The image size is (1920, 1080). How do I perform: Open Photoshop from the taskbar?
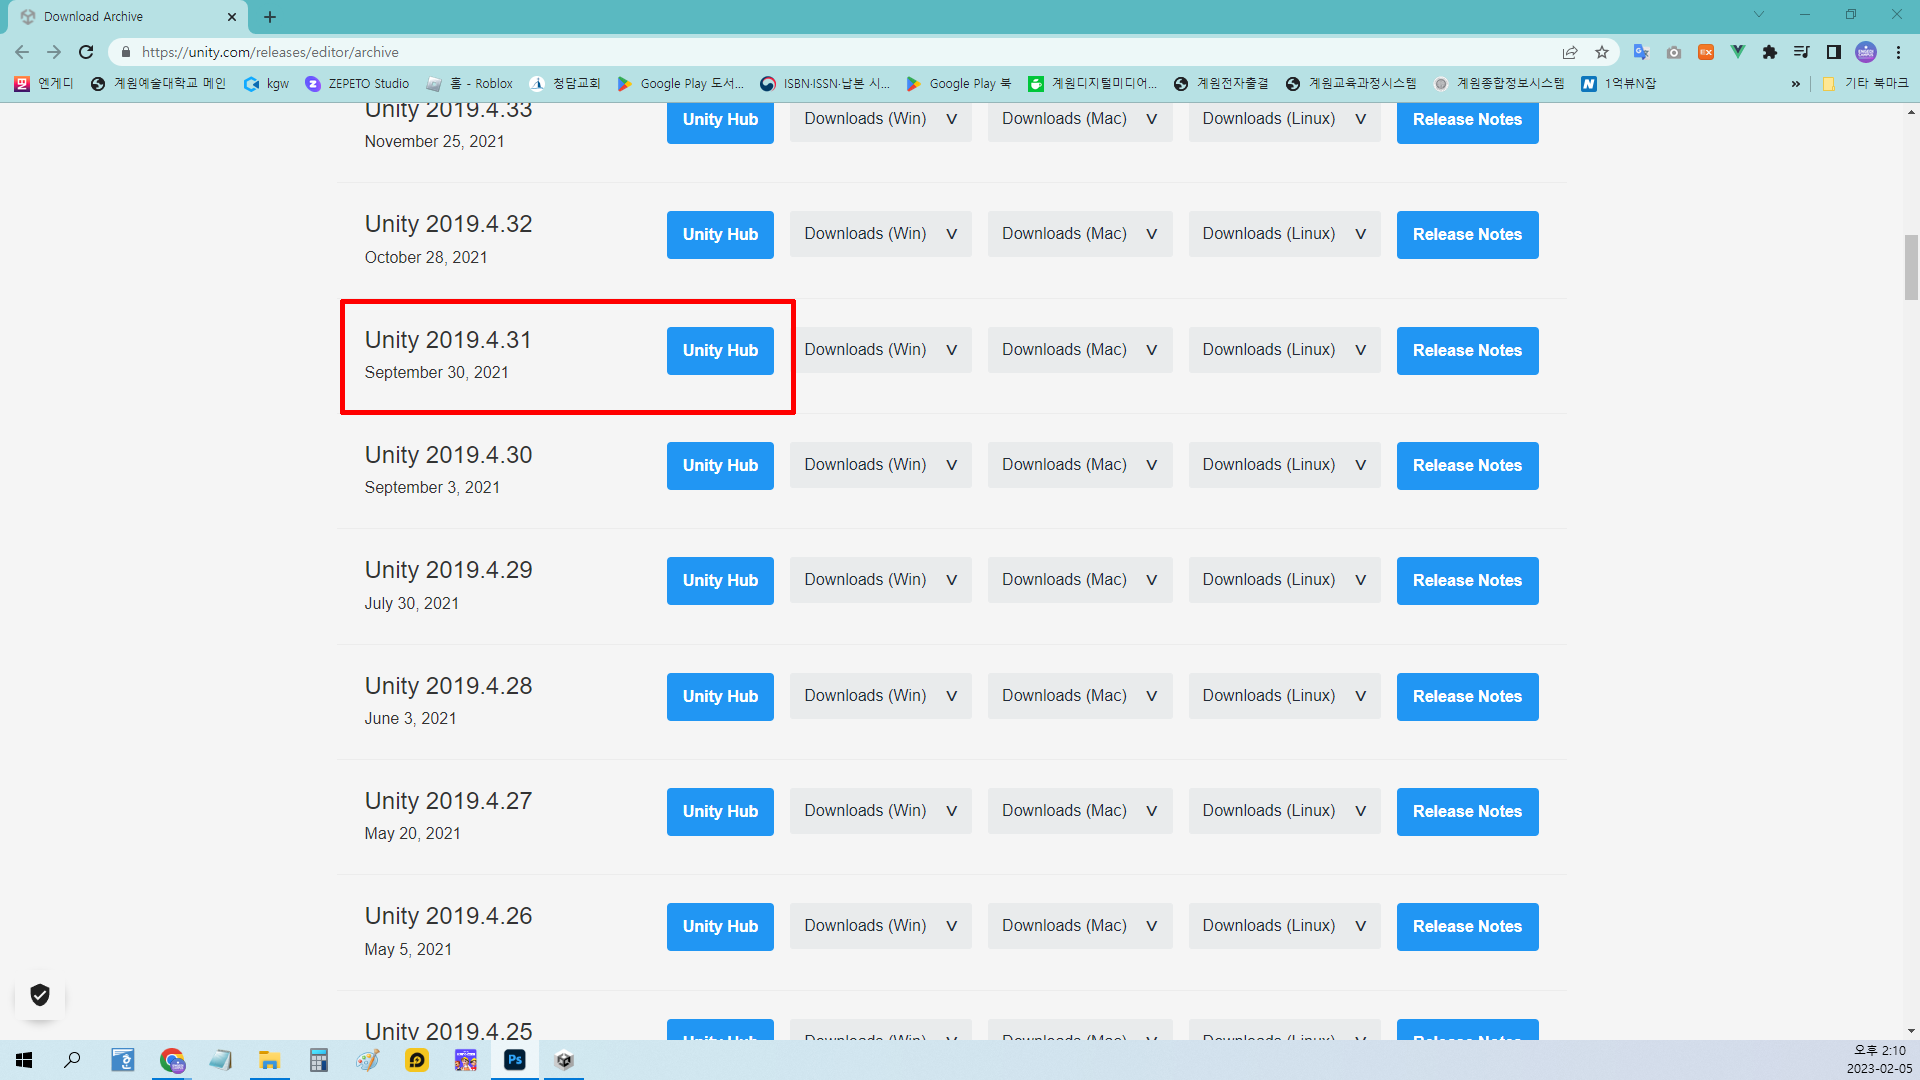(515, 1060)
